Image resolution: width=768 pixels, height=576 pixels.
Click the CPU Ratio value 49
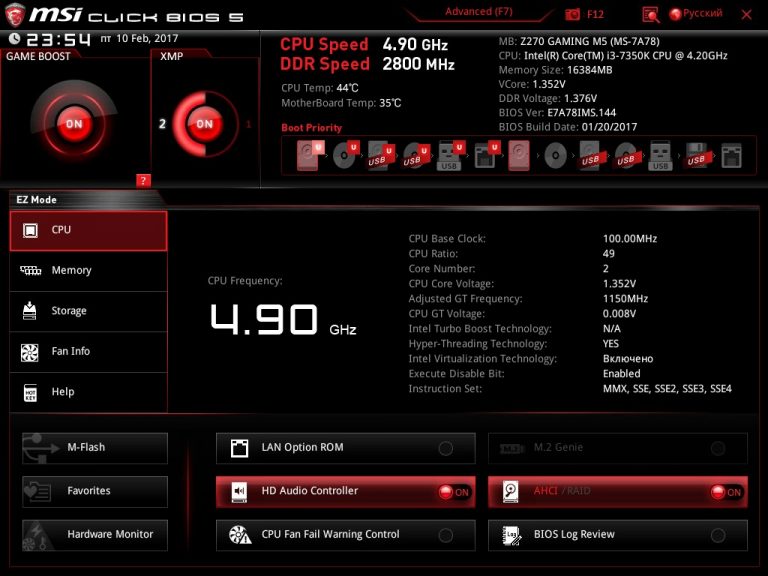tap(609, 254)
